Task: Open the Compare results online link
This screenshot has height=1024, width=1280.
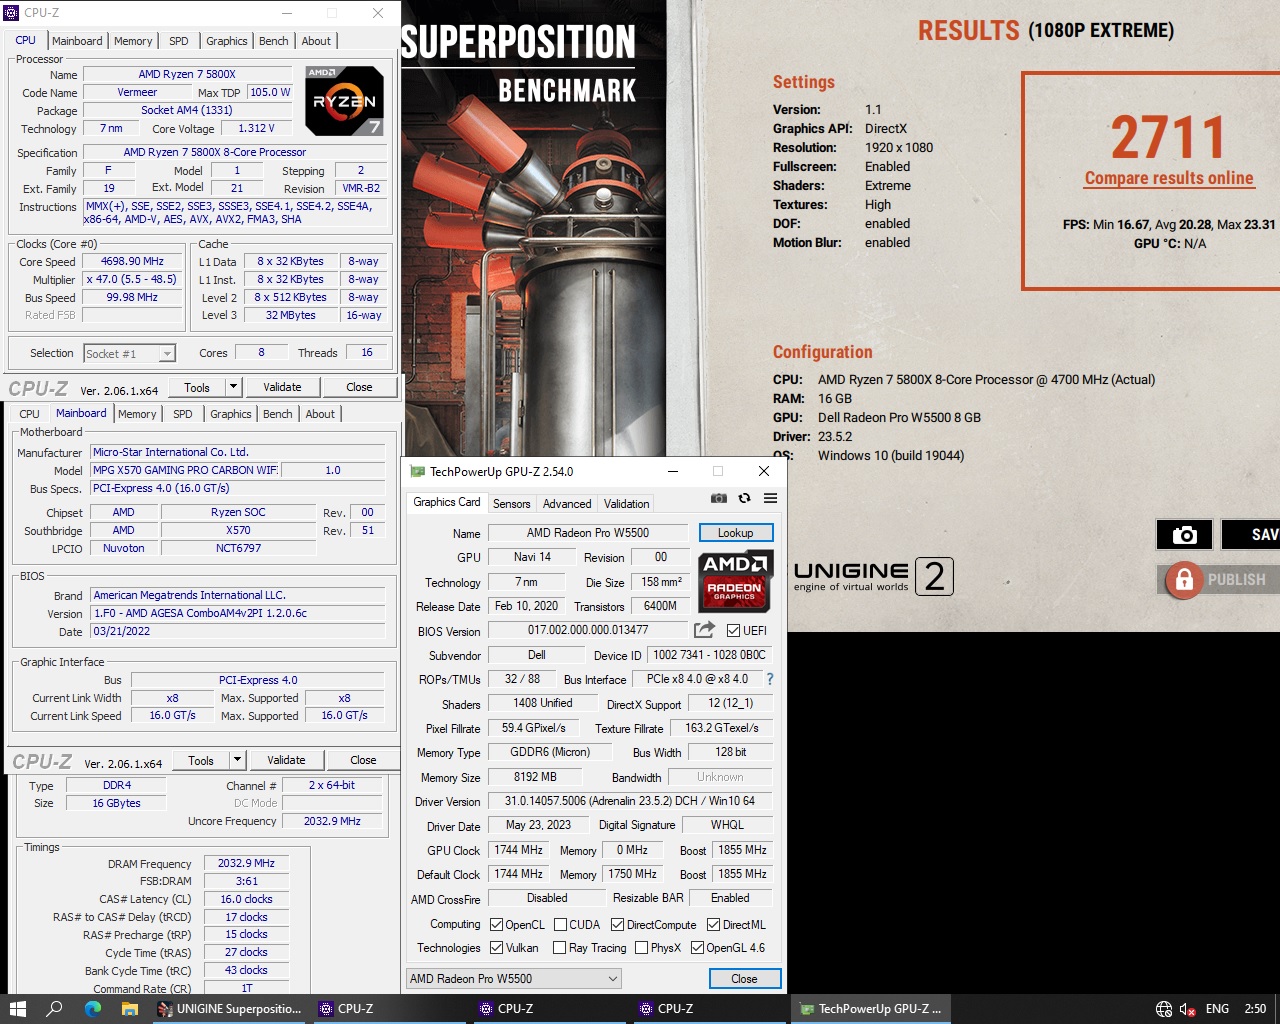Action: [1169, 178]
